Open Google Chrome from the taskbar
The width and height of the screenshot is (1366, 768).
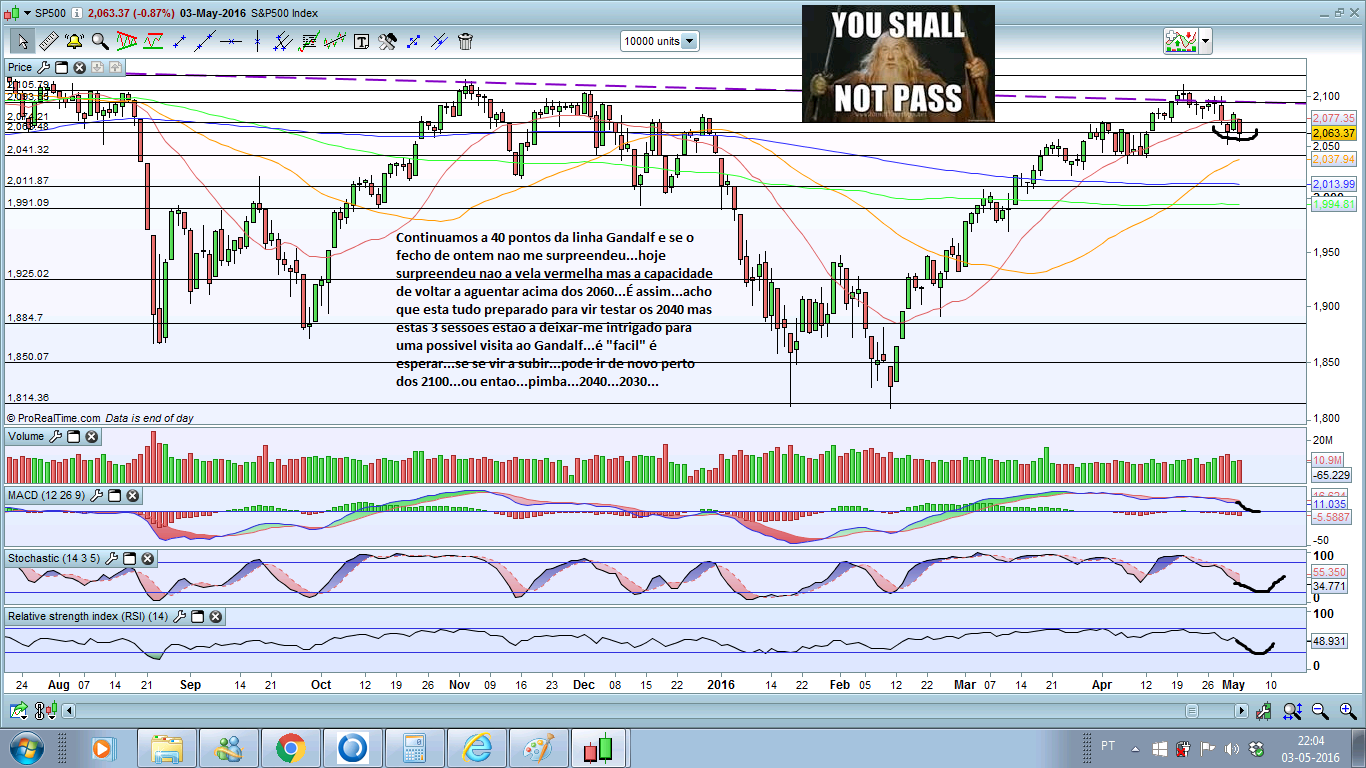pyautogui.click(x=291, y=748)
